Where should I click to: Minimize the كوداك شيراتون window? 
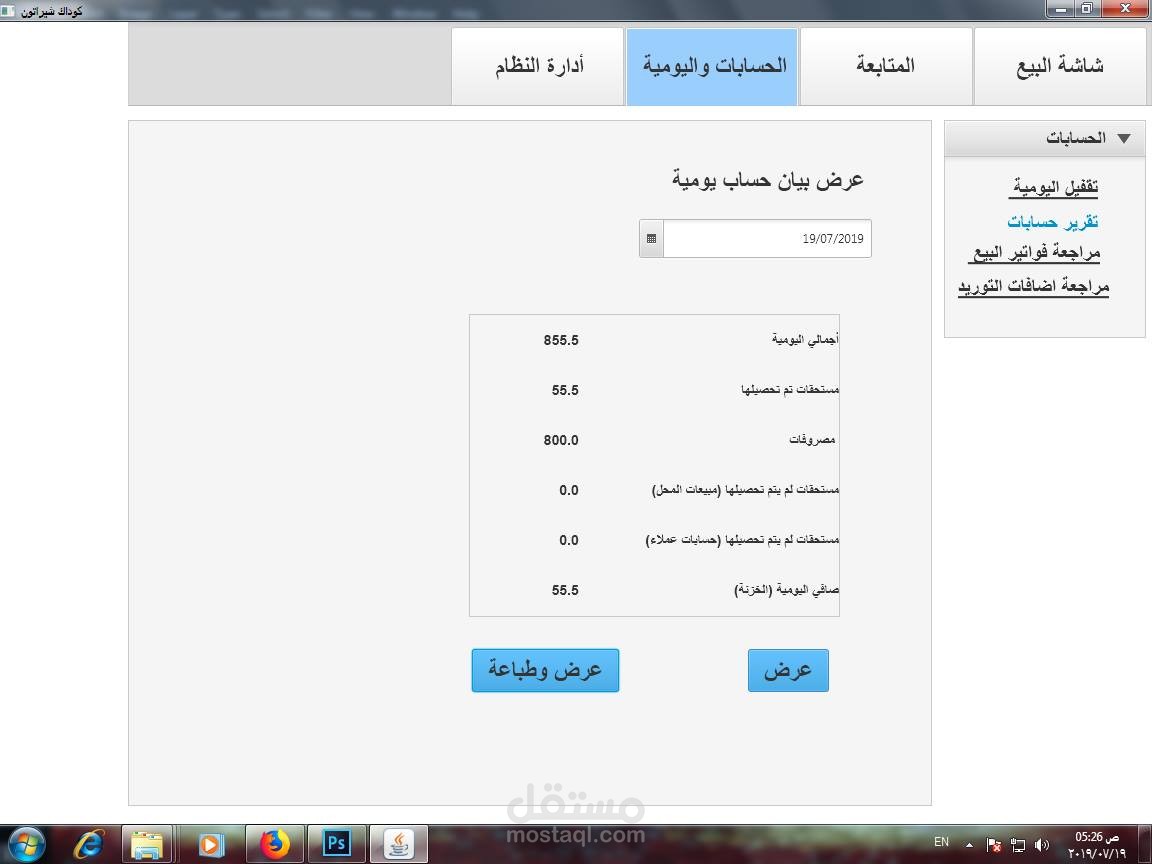[1061, 9]
